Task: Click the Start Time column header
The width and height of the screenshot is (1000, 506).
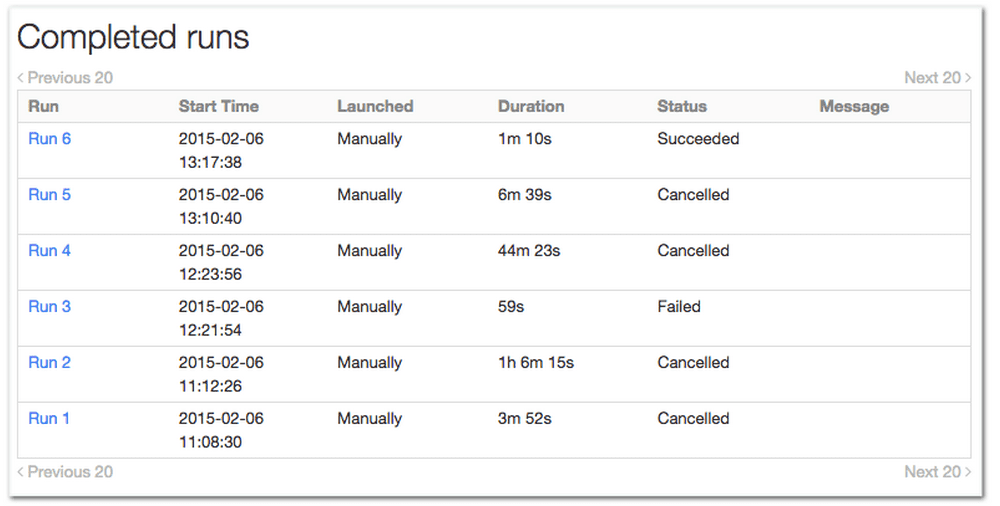Action: click(218, 106)
